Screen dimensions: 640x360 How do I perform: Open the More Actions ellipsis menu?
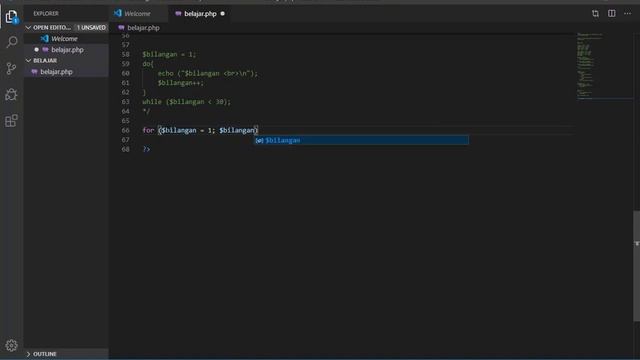tap(627, 13)
